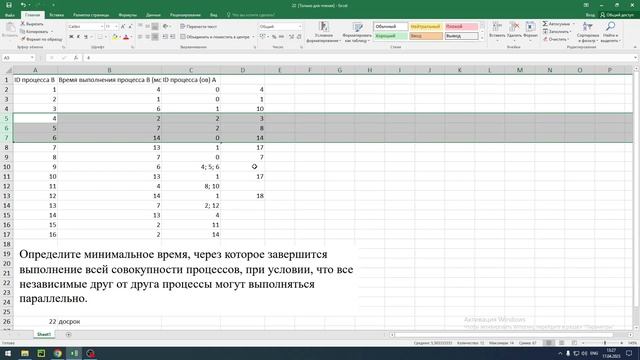Decrease decimal places
Image resolution: width=640 pixels, height=360 pixels.
click(299, 37)
